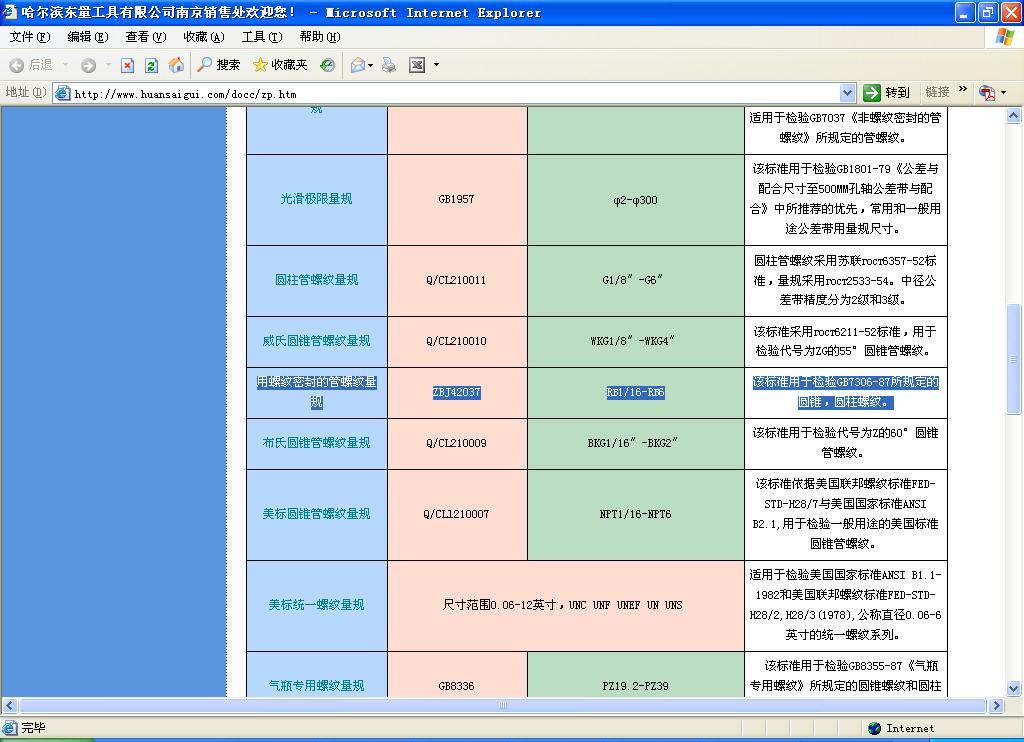The height and width of the screenshot is (742, 1024).
Task: Click the vertical scrollbar up arrow
Action: (x=1014, y=116)
